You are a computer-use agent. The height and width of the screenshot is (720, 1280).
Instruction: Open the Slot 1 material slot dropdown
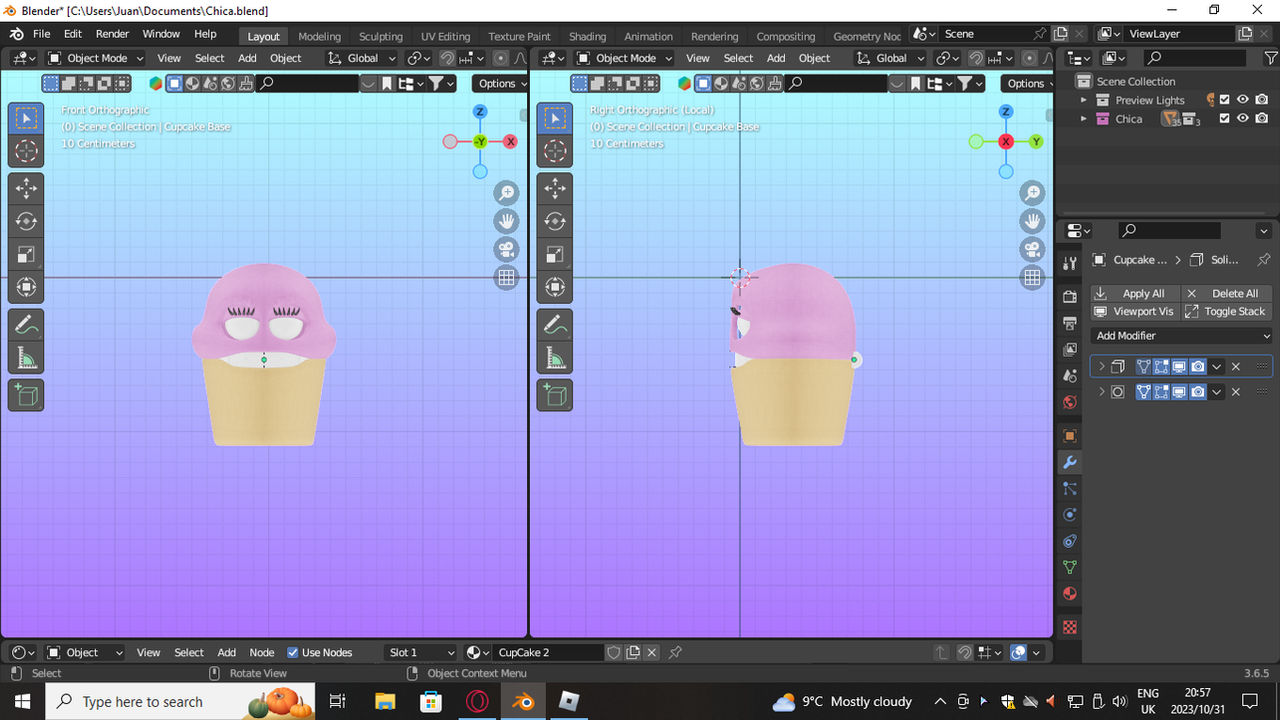tap(421, 652)
